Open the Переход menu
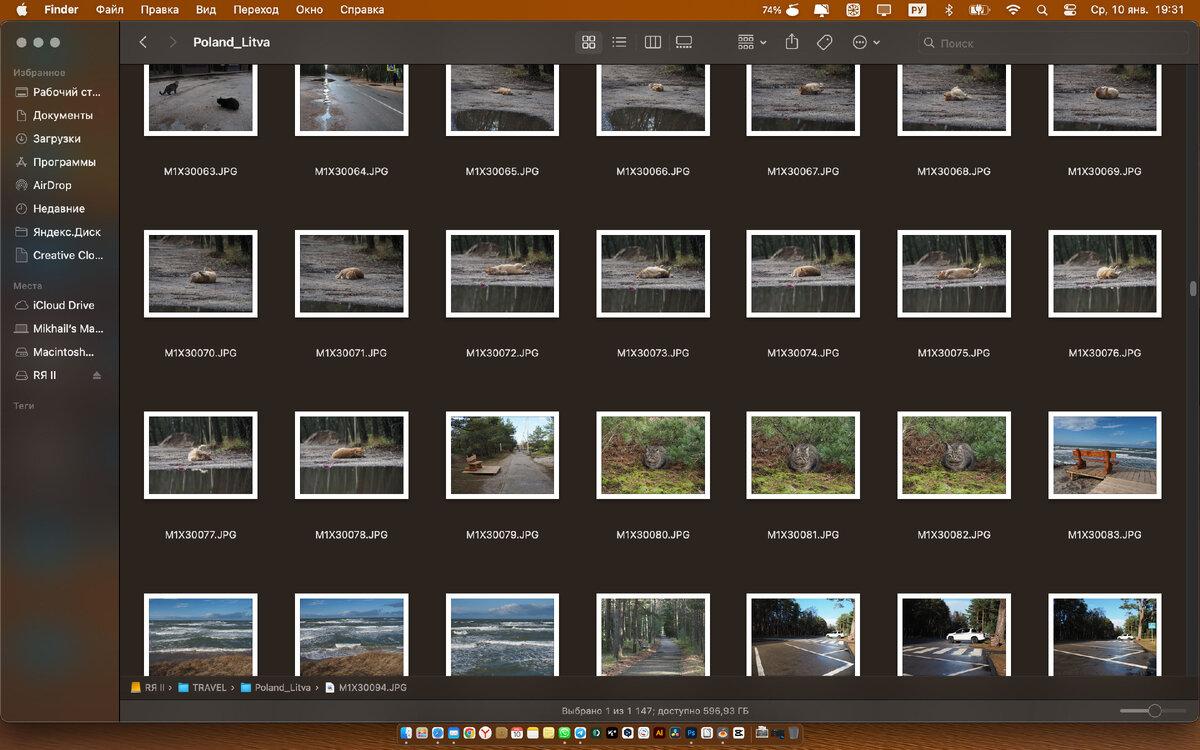 (256, 10)
